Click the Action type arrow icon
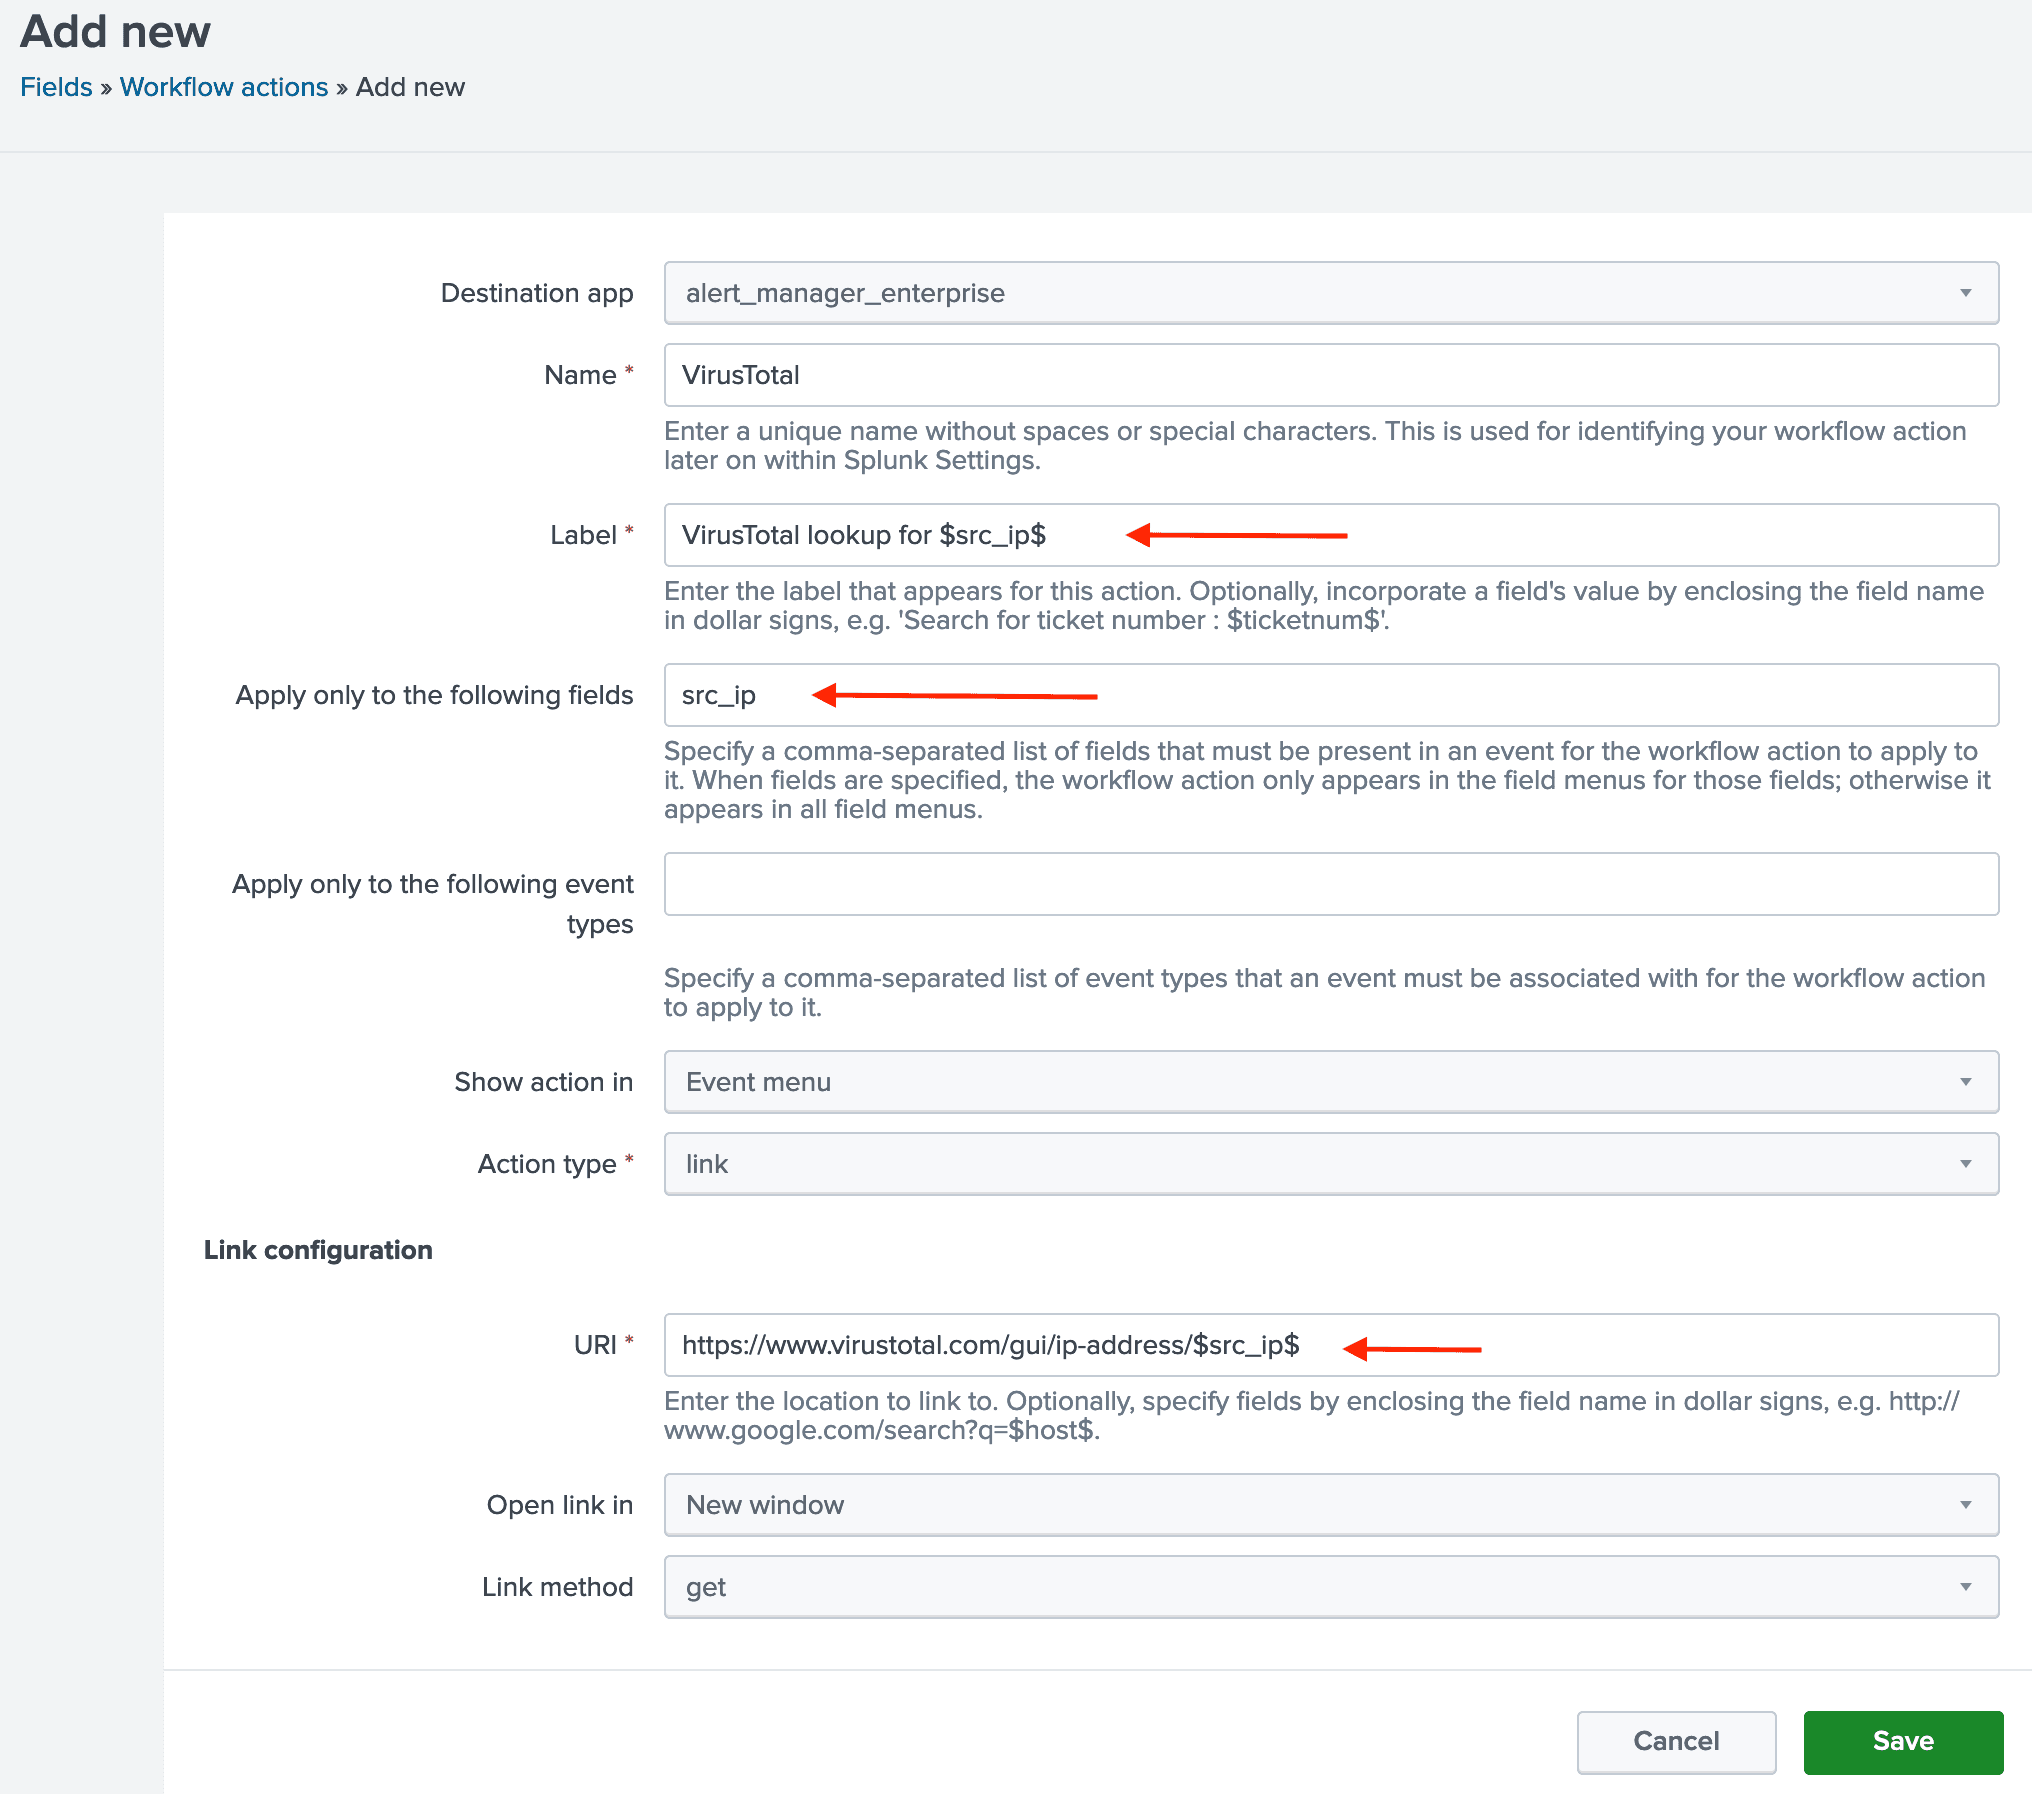This screenshot has height=1794, width=2032. coord(1965,1164)
